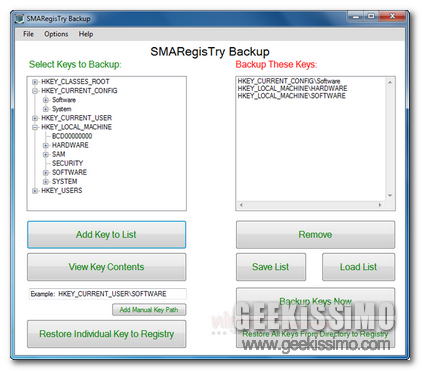Screen dimensions: 422x371
Task: Click the backup list scroll down arrow
Action: pyautogui.click(x=390, y=196)
